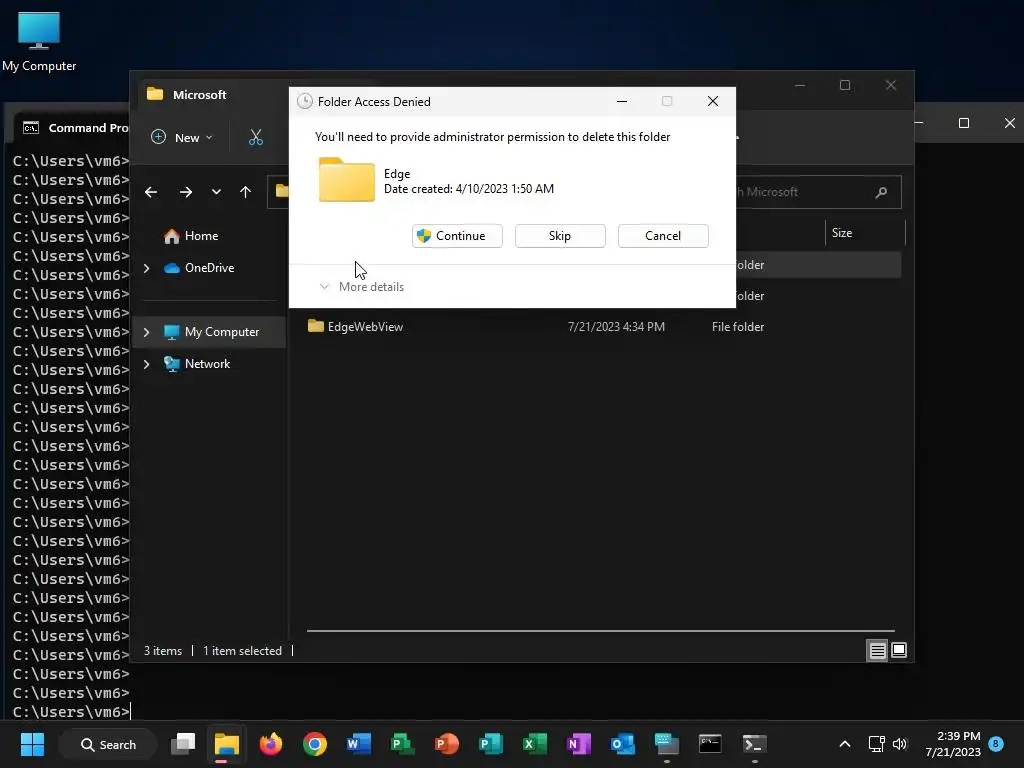Skip deleting the Edge folder
Image resolution: width=1024 pixels, height=768 pixels.
pyautogui.click(x=560, y=236)
